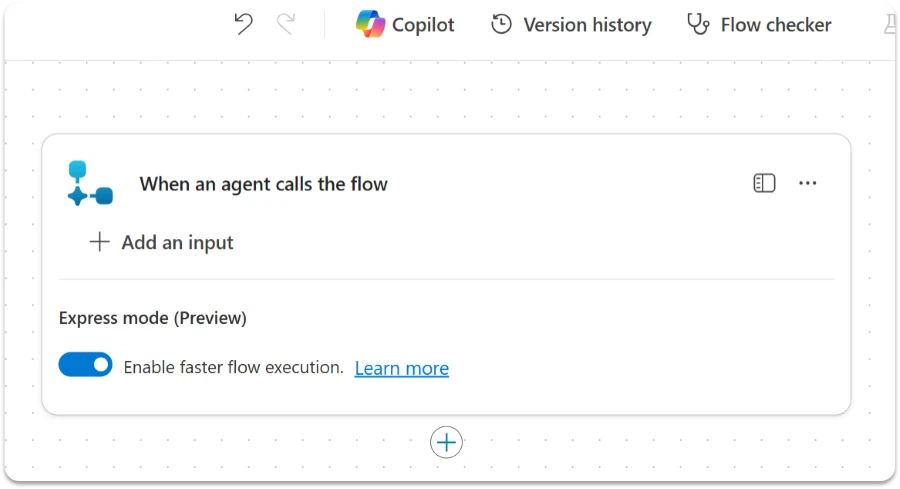Select the agent trigger icon

pos(90,183)
